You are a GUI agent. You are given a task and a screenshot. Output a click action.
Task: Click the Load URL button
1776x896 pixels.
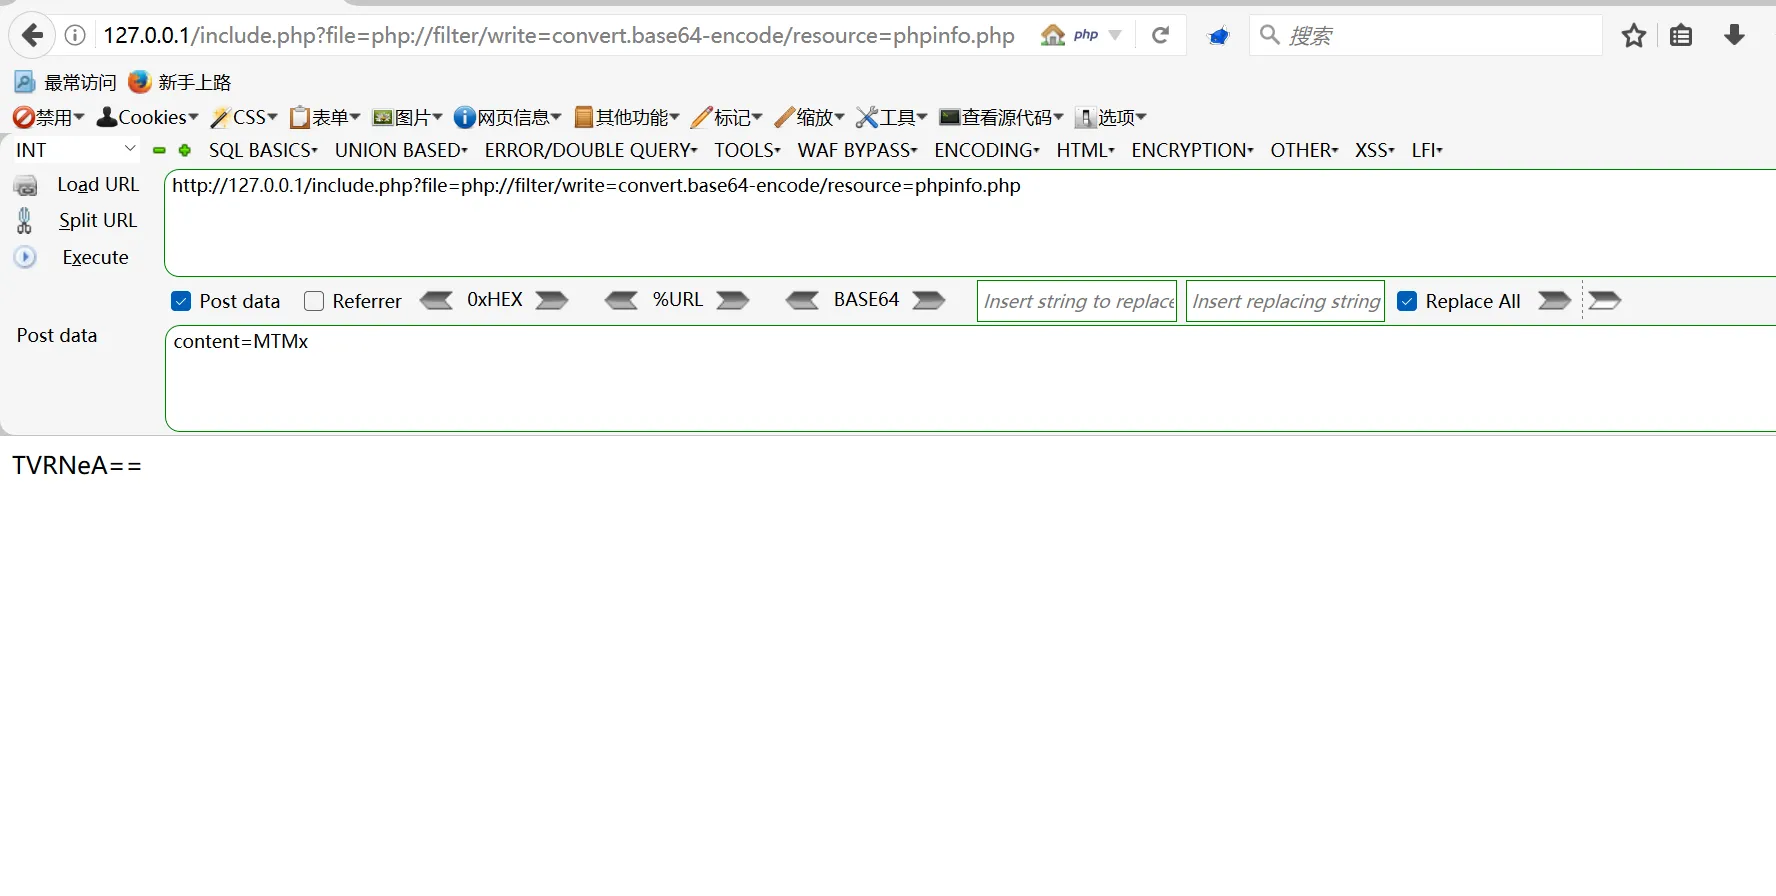(x=97, y=185)
